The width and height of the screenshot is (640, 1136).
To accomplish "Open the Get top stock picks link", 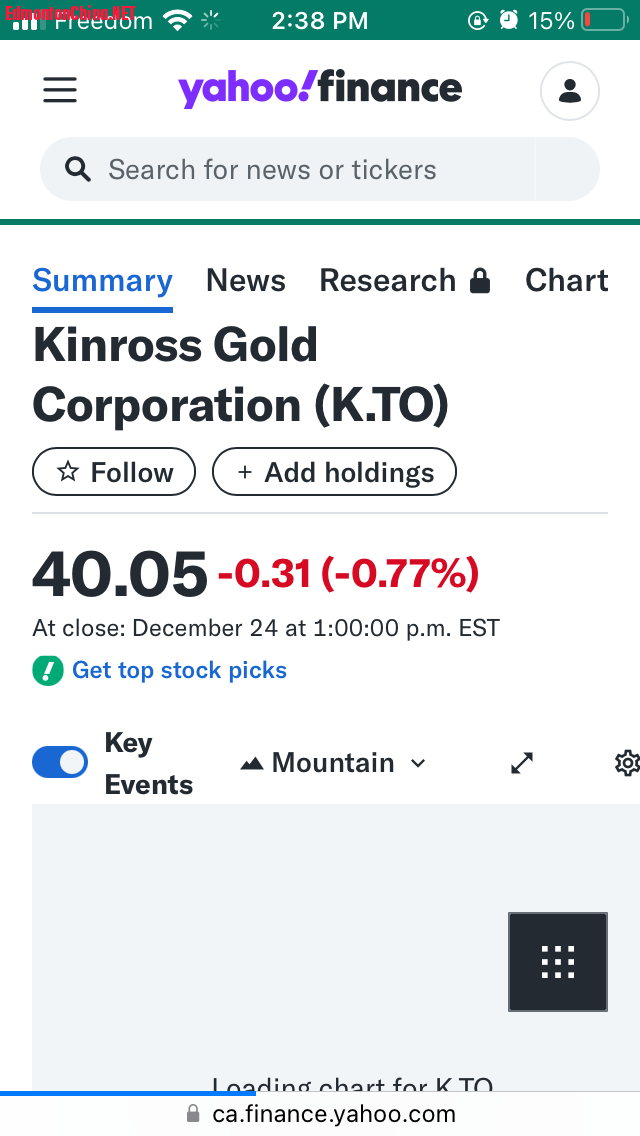I will (179, 670).
